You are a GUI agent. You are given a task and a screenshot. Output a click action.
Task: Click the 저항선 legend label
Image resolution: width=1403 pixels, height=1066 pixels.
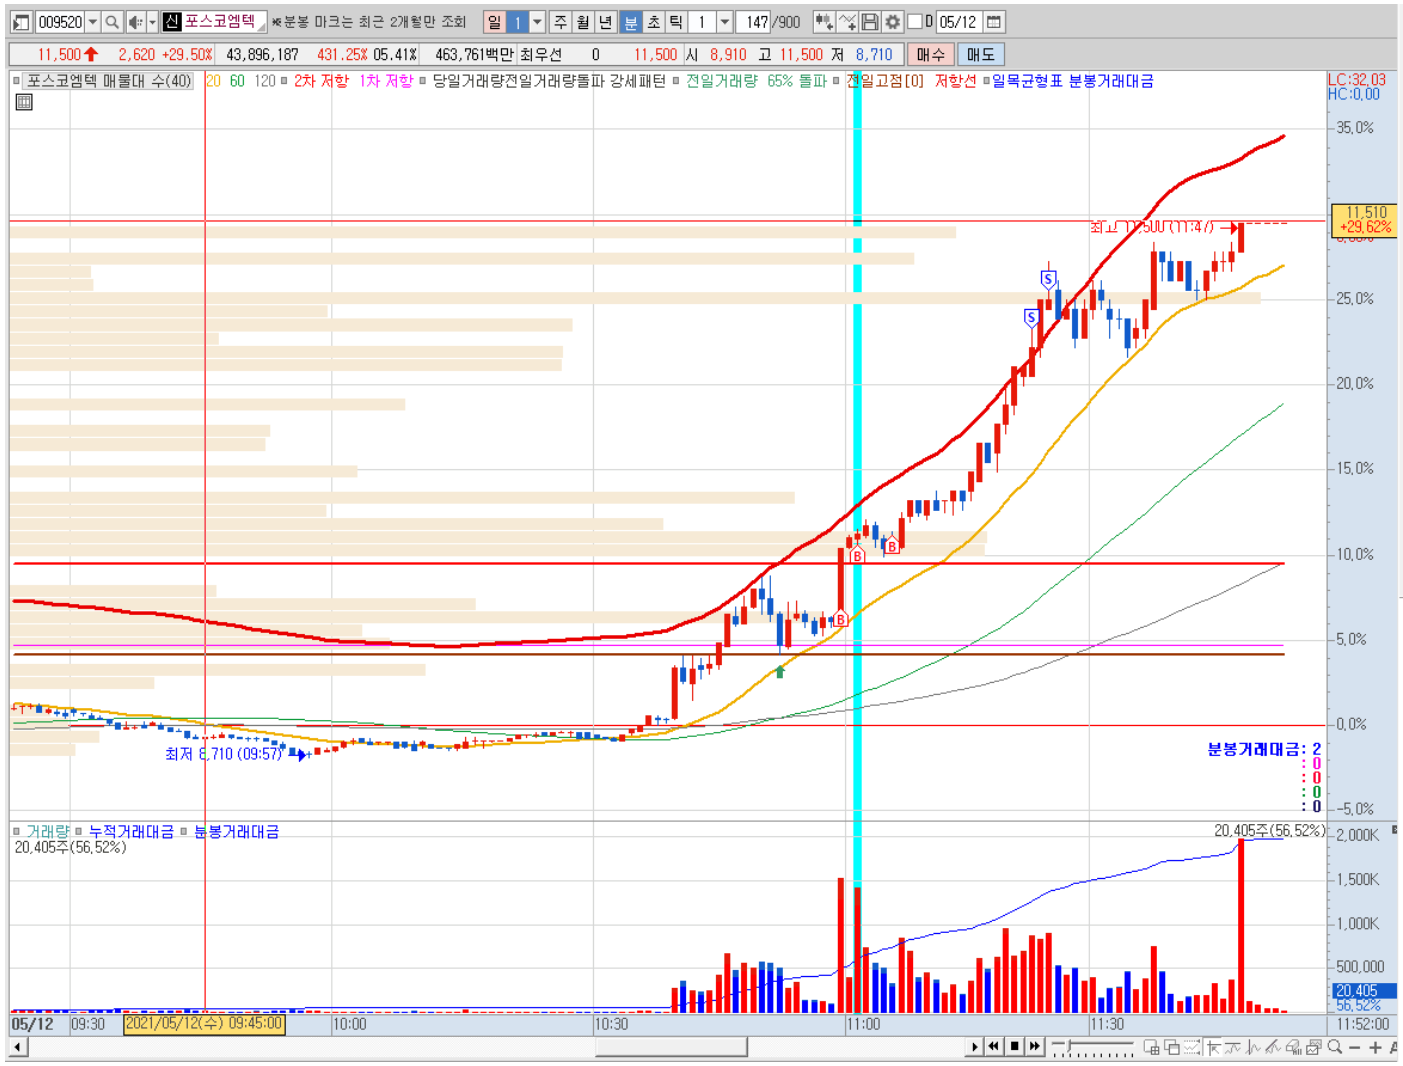955,81
